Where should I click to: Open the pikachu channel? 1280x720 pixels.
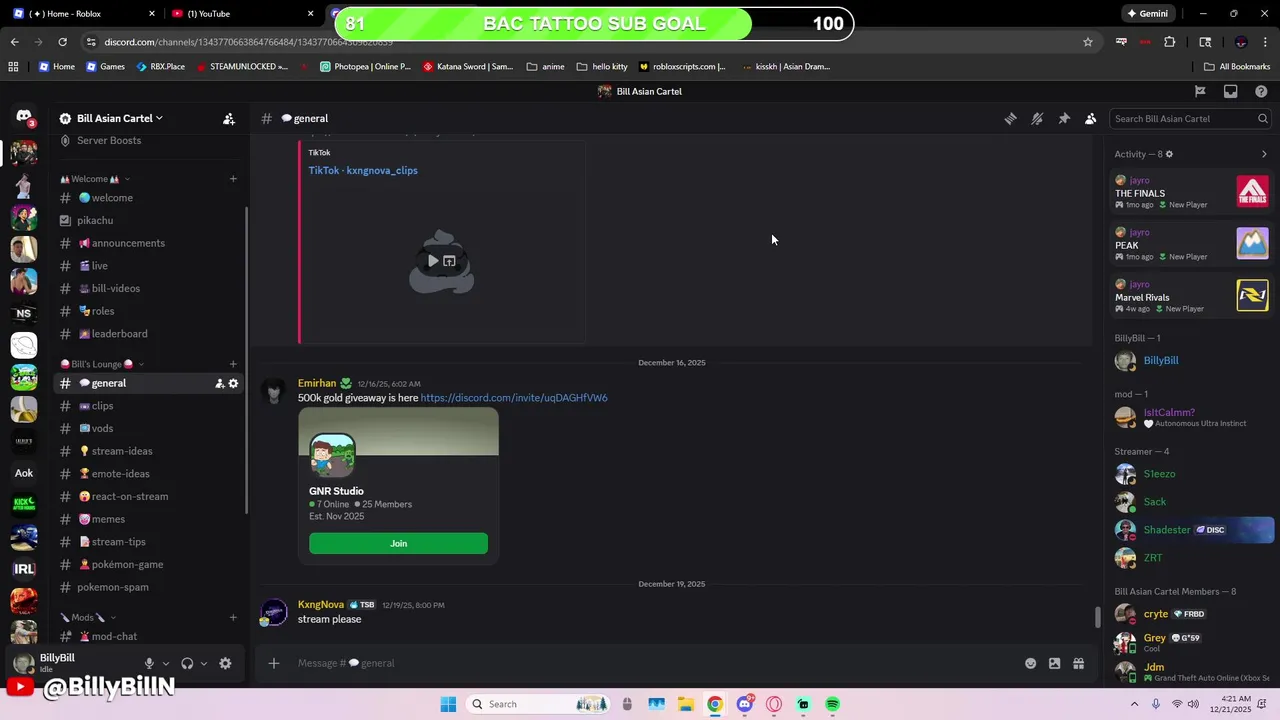tap(148, 220)
